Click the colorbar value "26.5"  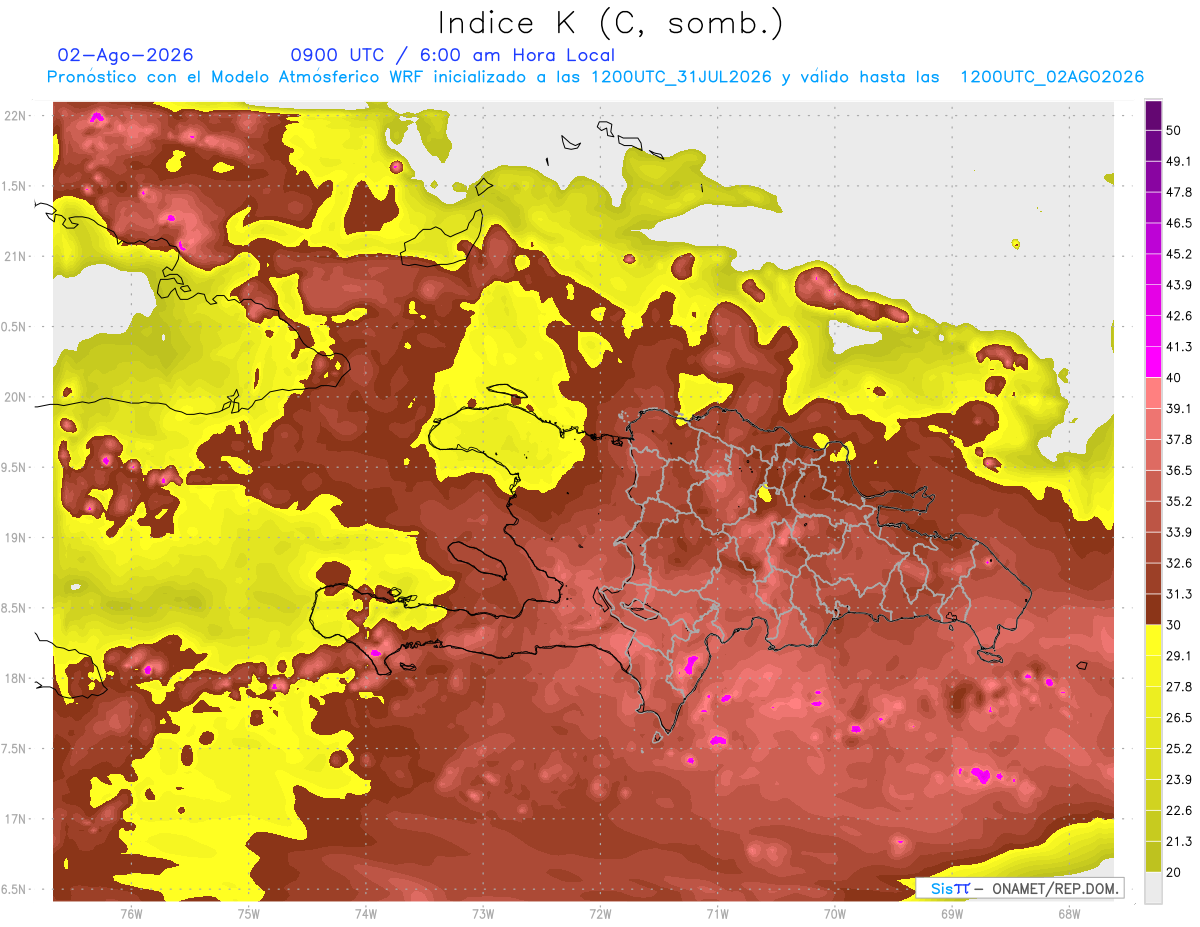1178,717
